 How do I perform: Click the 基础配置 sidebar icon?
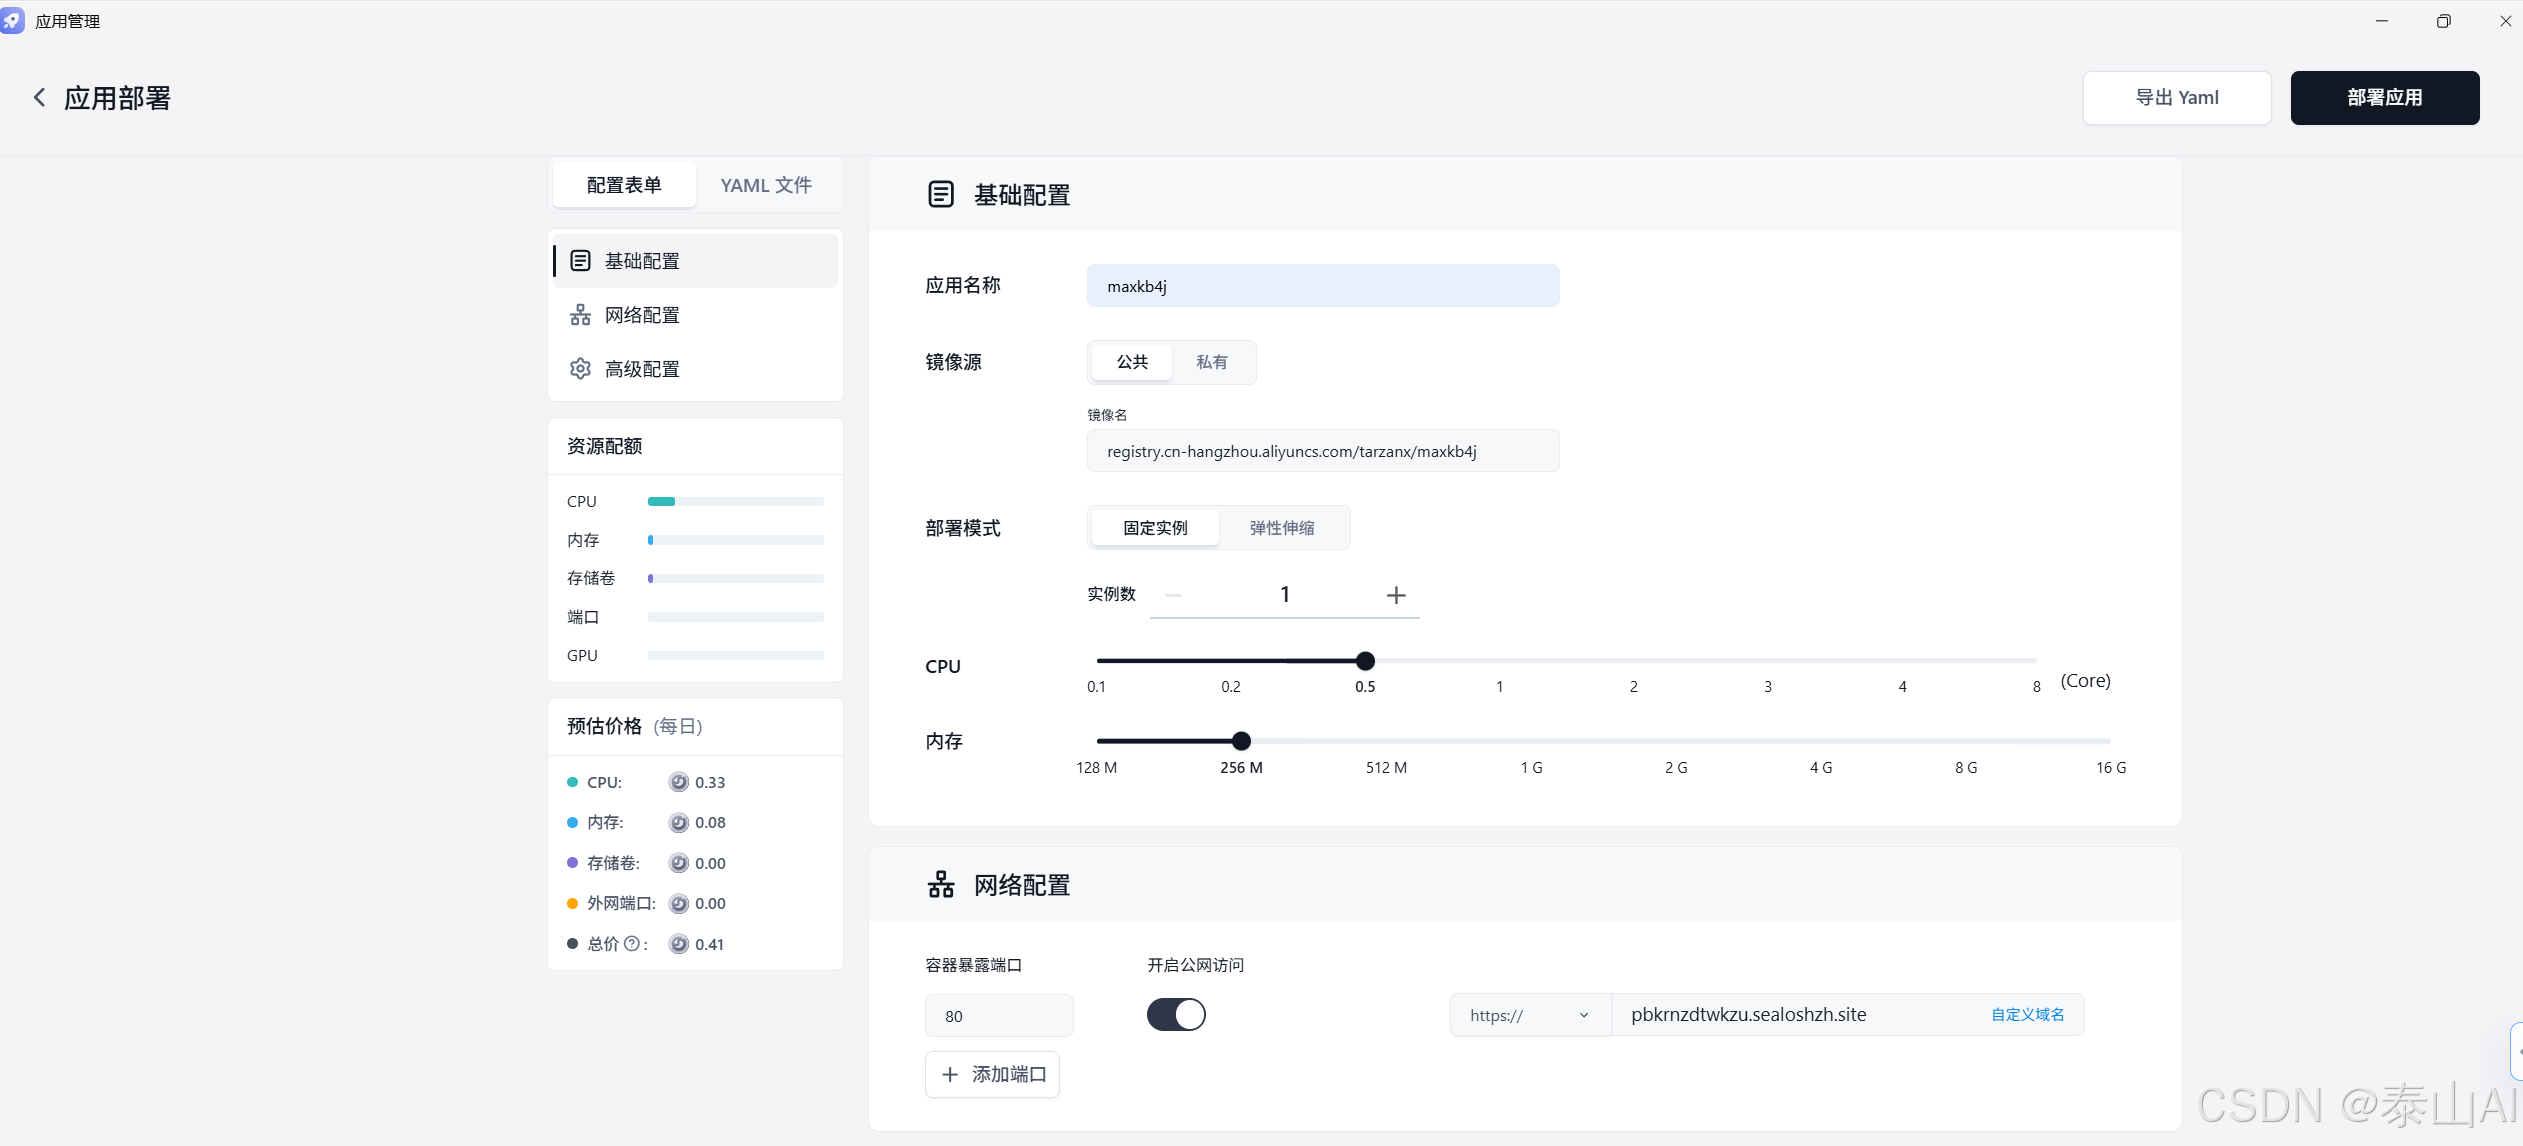pos(580,261)
